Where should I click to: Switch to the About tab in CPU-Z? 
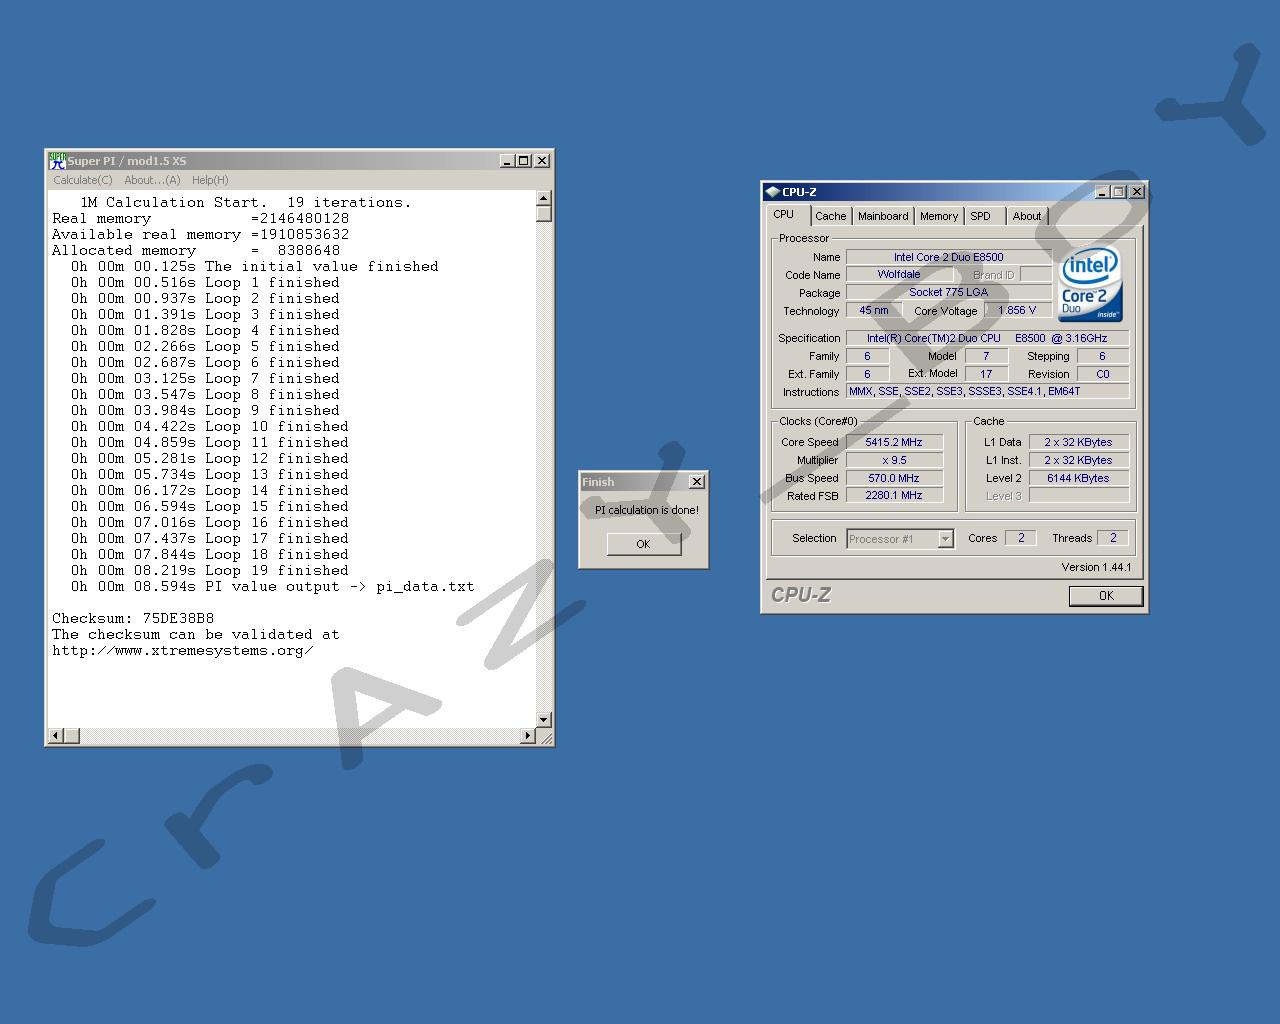click(x=1026, y=216)
